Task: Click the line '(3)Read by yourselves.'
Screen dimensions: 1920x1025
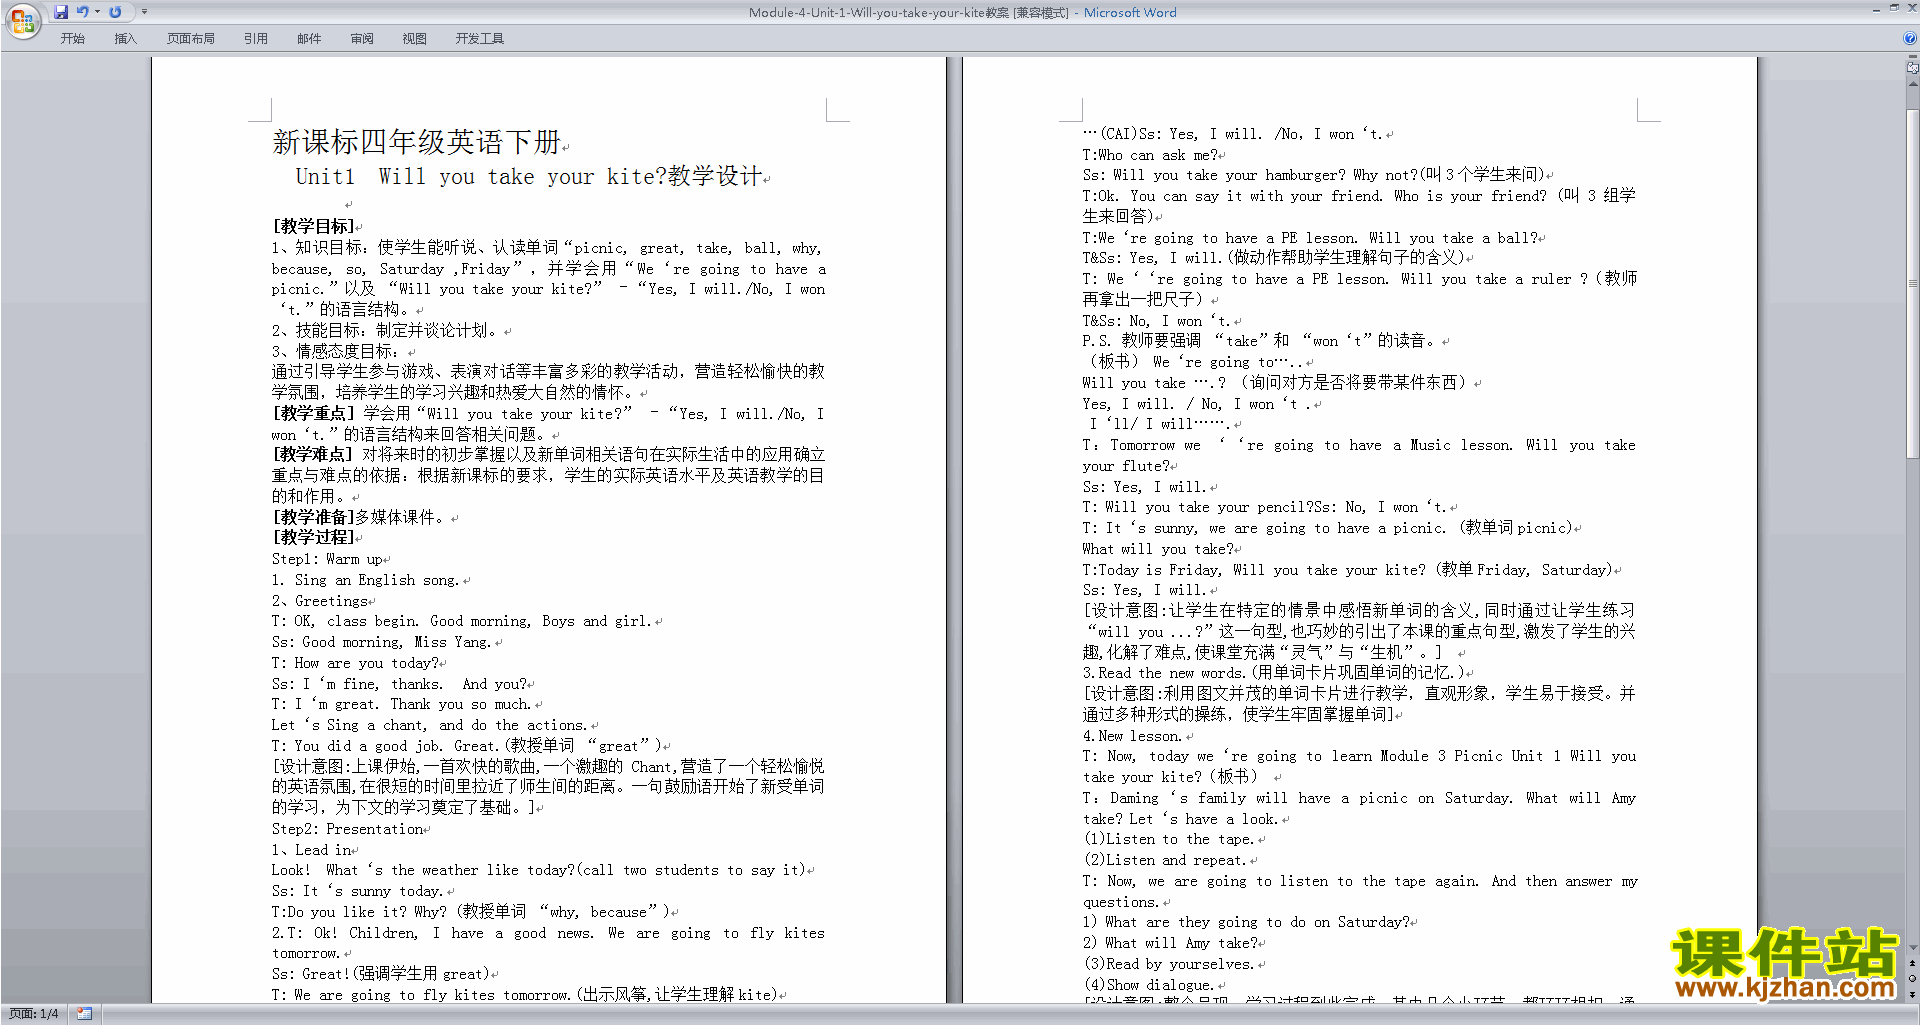Action: 1169,964
